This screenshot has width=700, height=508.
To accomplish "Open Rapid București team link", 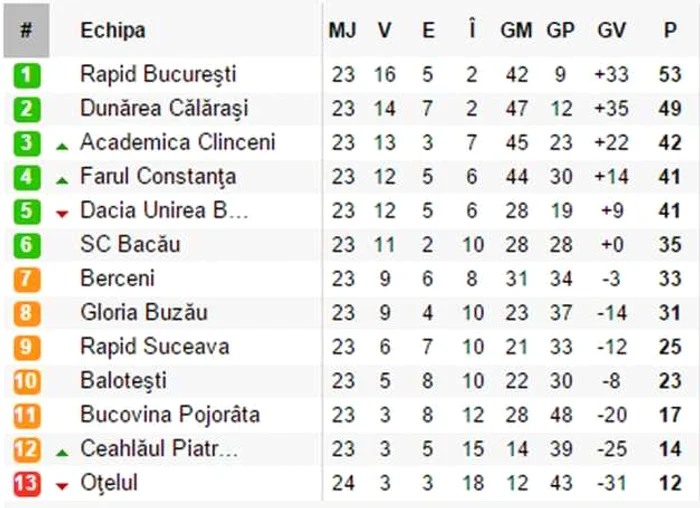I will point(158,74).
